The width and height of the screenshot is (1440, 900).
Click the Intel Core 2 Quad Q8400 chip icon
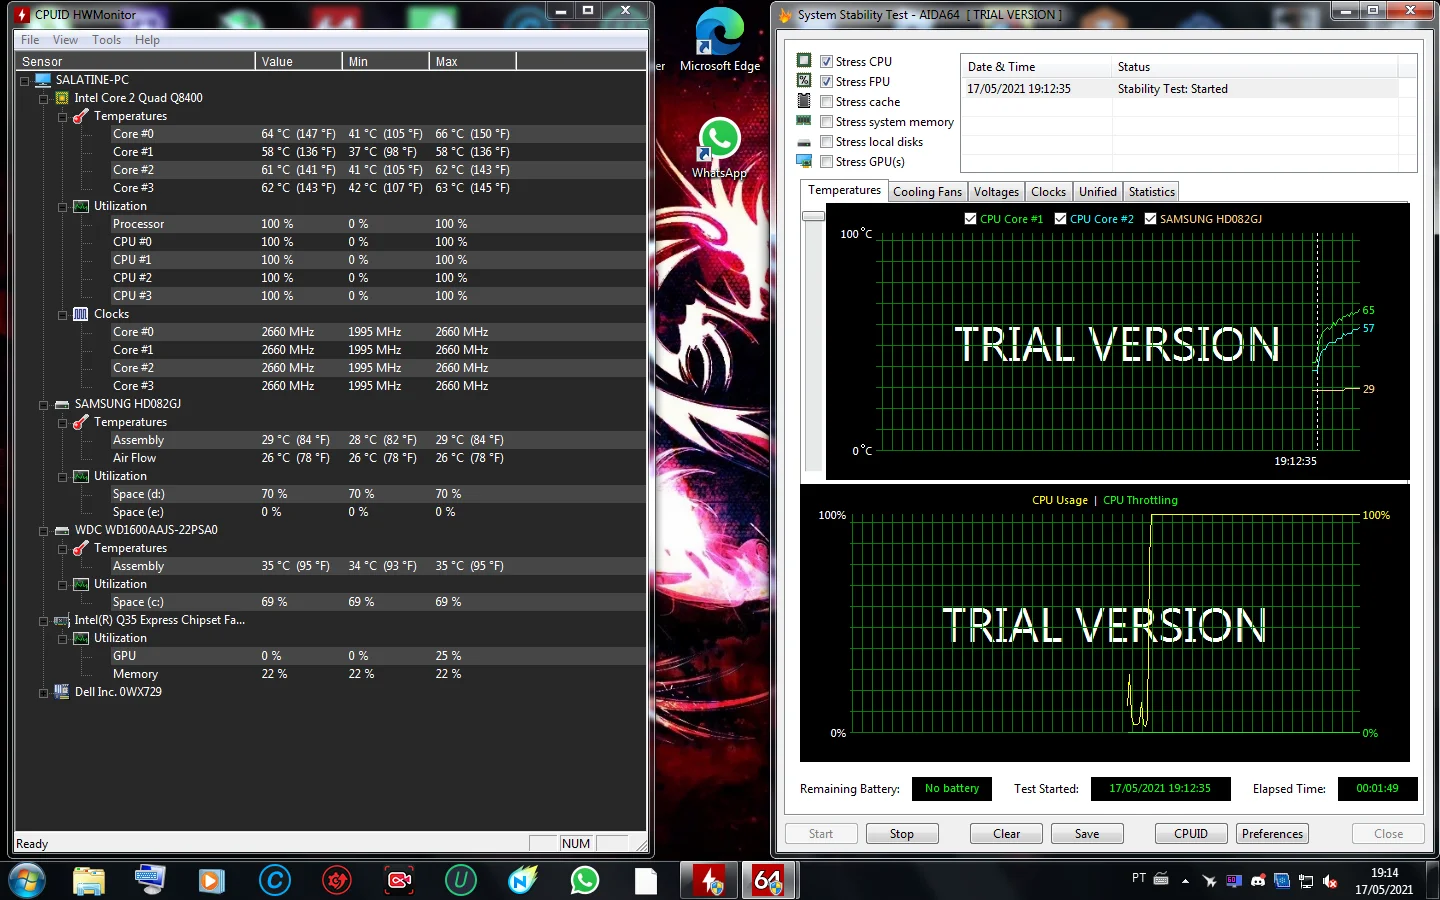[62, 98]
